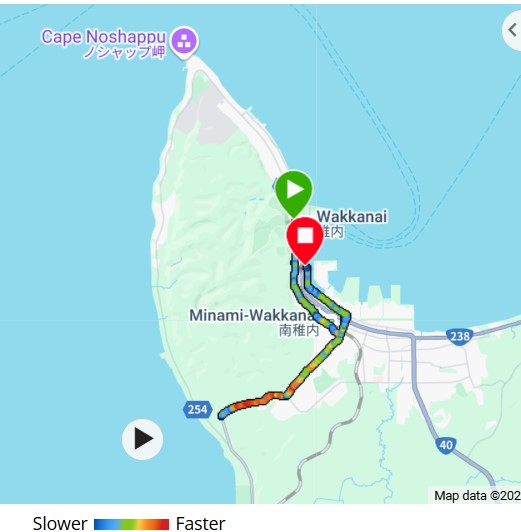
Task: Click the route 254 highway shield
Action: coord(198,410)
